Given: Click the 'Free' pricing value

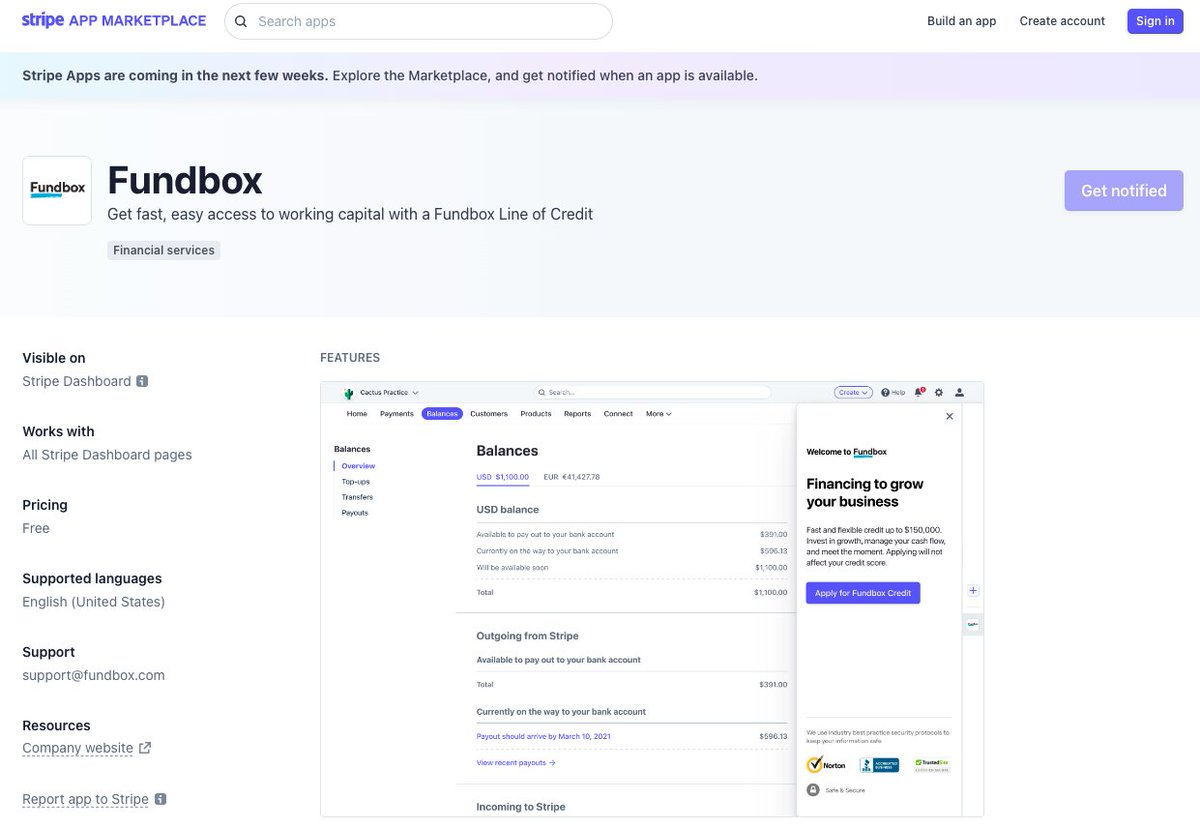Looking at the screenshot, I should [x=36, y=528].
